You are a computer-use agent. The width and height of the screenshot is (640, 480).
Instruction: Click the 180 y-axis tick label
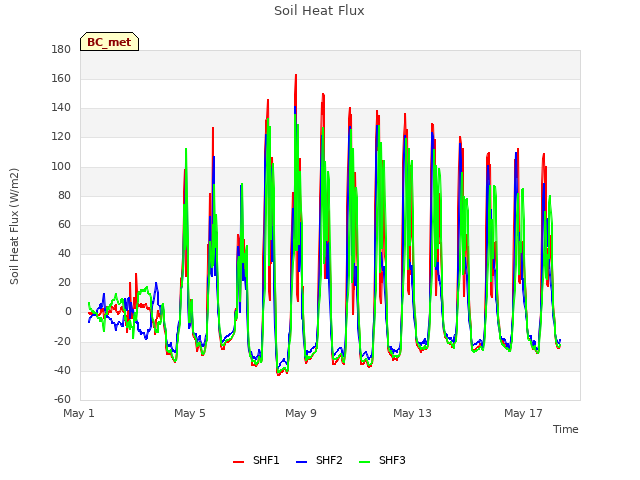(61, 49)
